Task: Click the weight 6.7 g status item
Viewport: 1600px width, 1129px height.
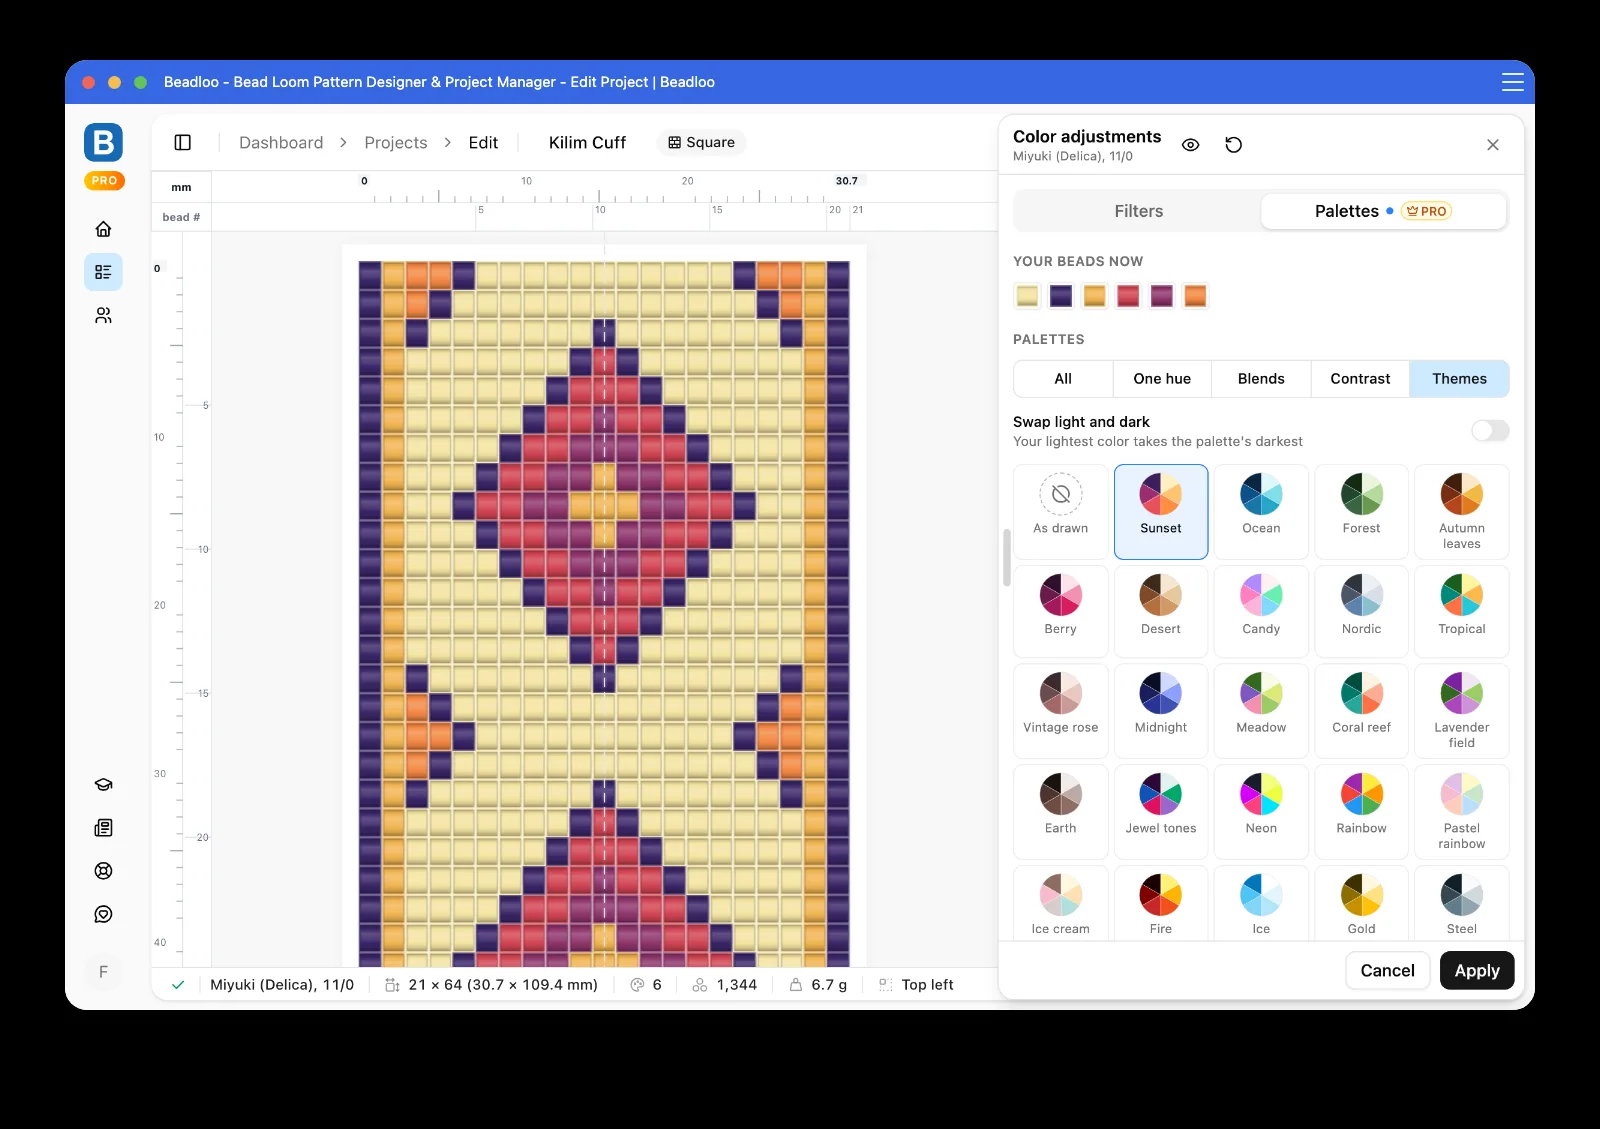Action: [818, 985]
